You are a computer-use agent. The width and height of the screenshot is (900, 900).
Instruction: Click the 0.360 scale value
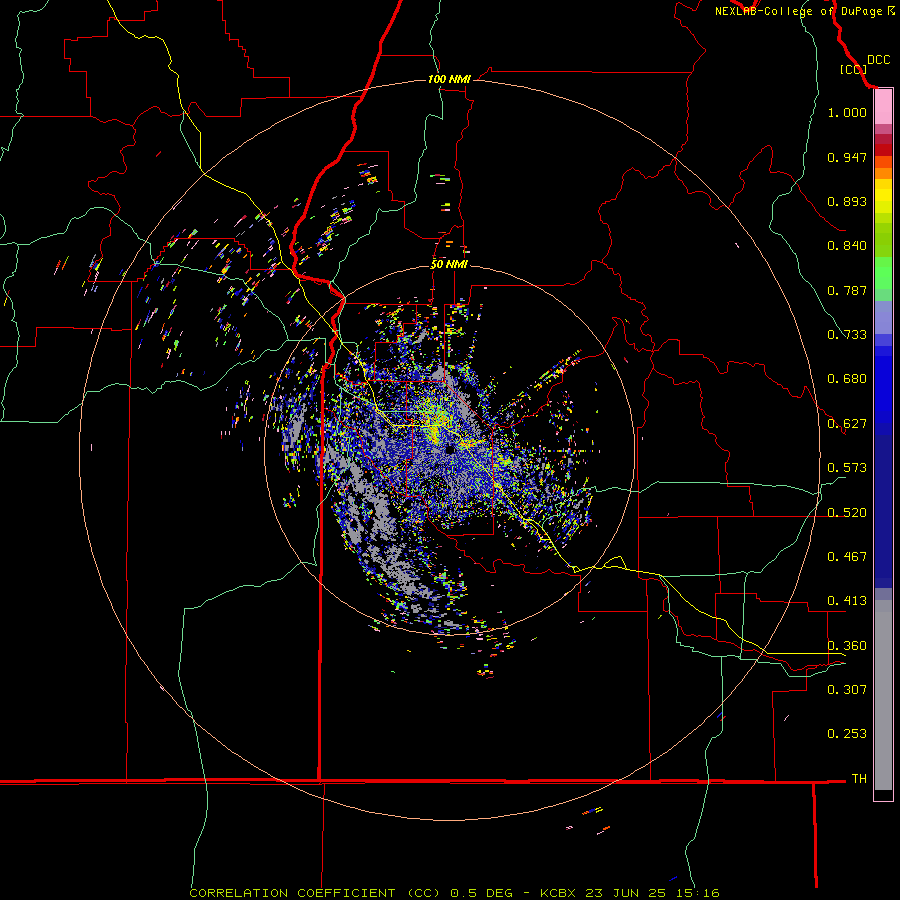(x=847, y=646)
